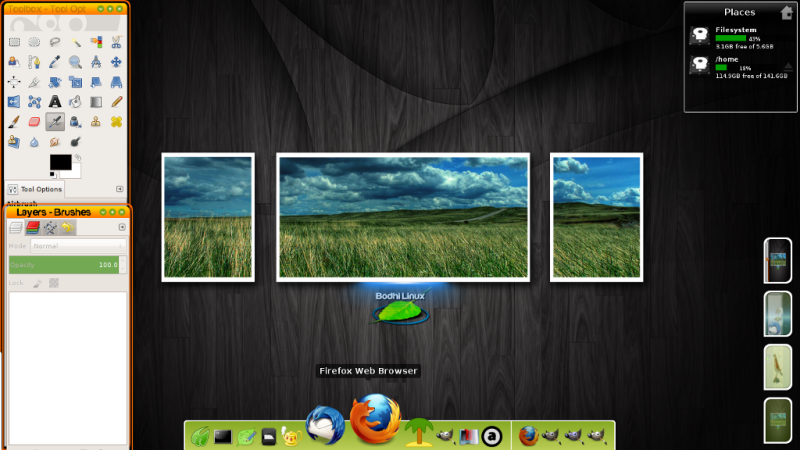Select the Scissors Select tool
The height and width of the screenshot is (450, 800).
point(116,42)
